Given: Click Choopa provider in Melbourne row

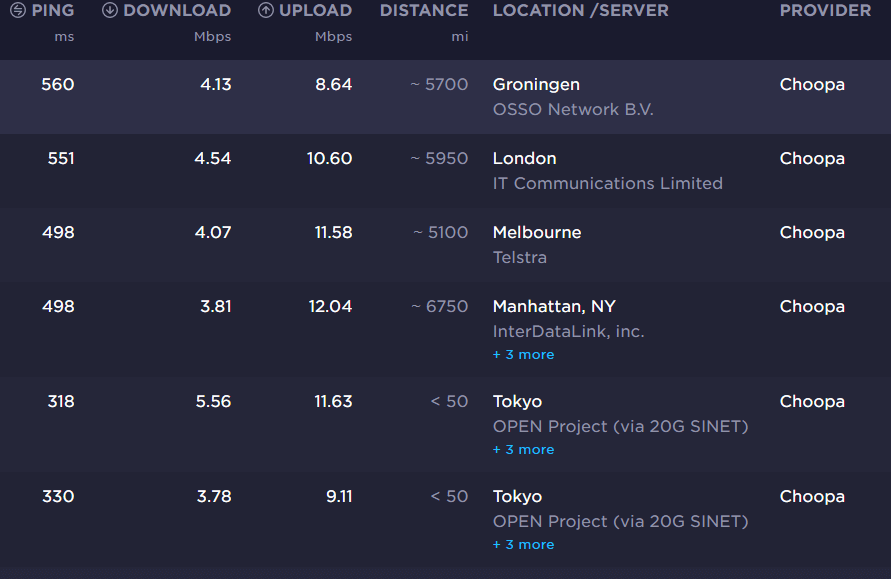Looking at the screenshot, I should click(x=812, y=233).
